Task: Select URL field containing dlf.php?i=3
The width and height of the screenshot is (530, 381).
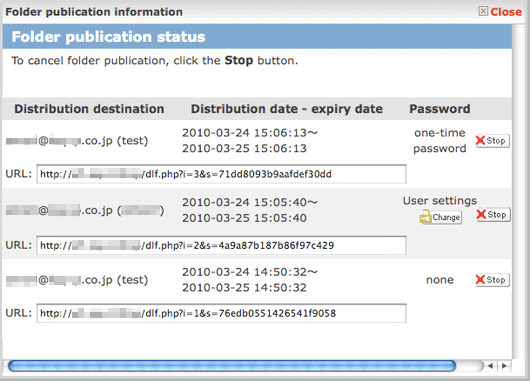Action: tap(221, 174)
